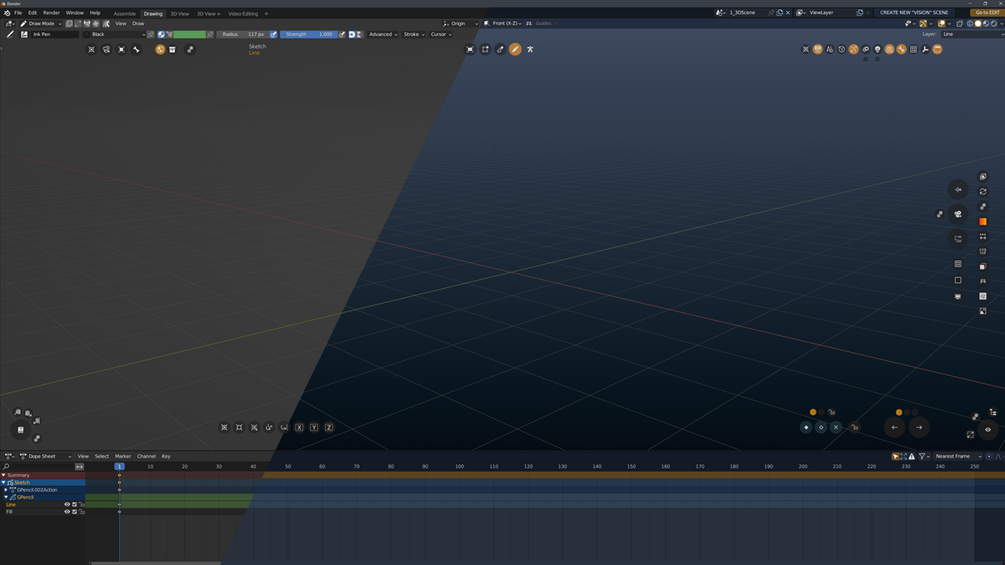Click the orange wrench icon in top-right toolbar

tap(902, 49)
